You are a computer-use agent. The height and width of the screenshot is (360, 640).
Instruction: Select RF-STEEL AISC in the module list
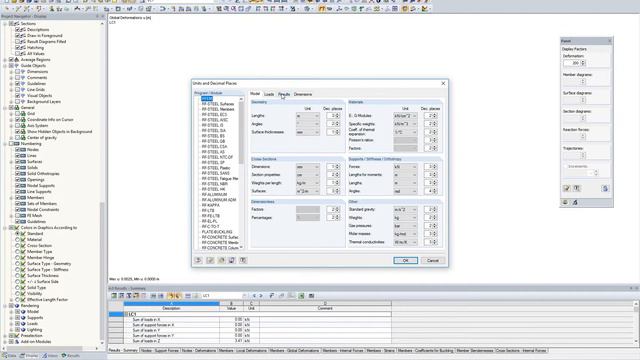[215, 120]
